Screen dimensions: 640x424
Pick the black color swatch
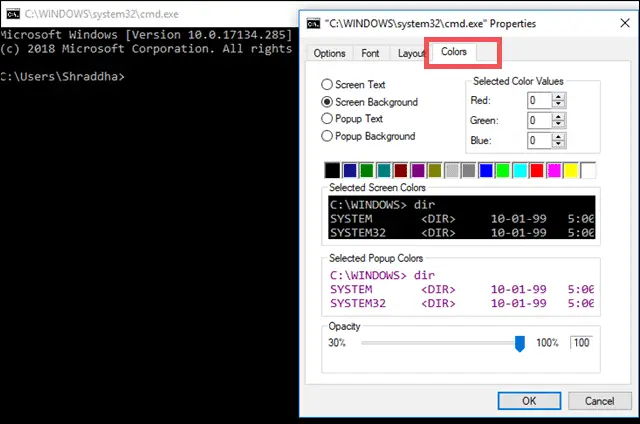[x=332, y=170]
